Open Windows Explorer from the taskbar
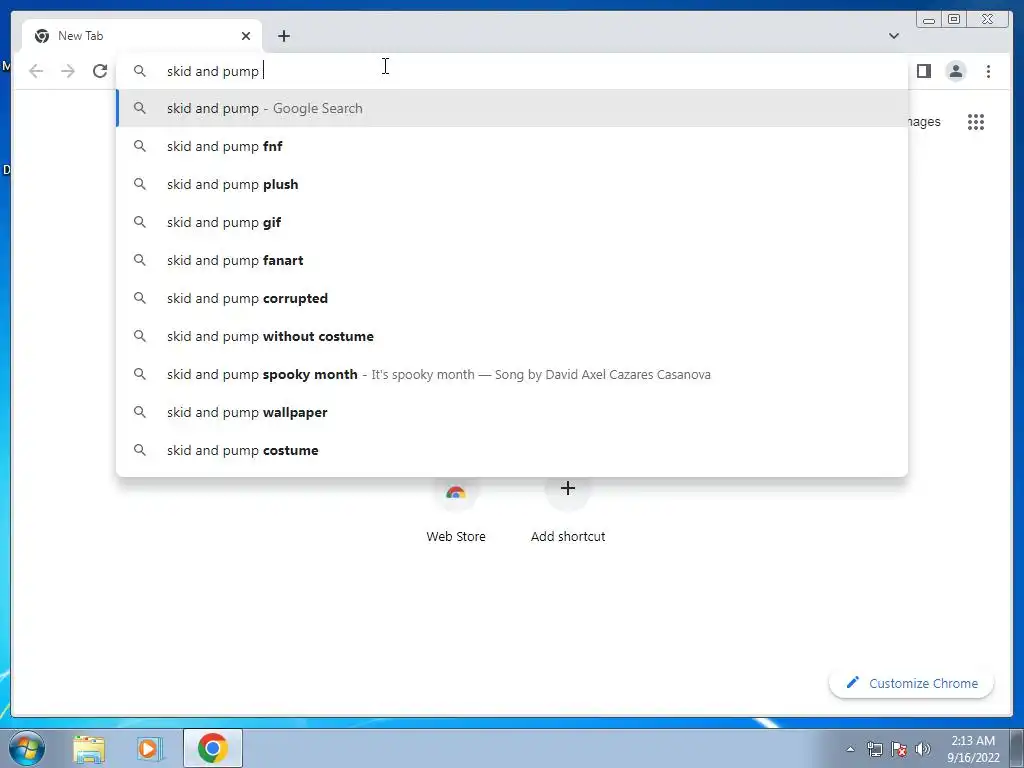Screen dimensions: 1024x768 coord(89,748)
